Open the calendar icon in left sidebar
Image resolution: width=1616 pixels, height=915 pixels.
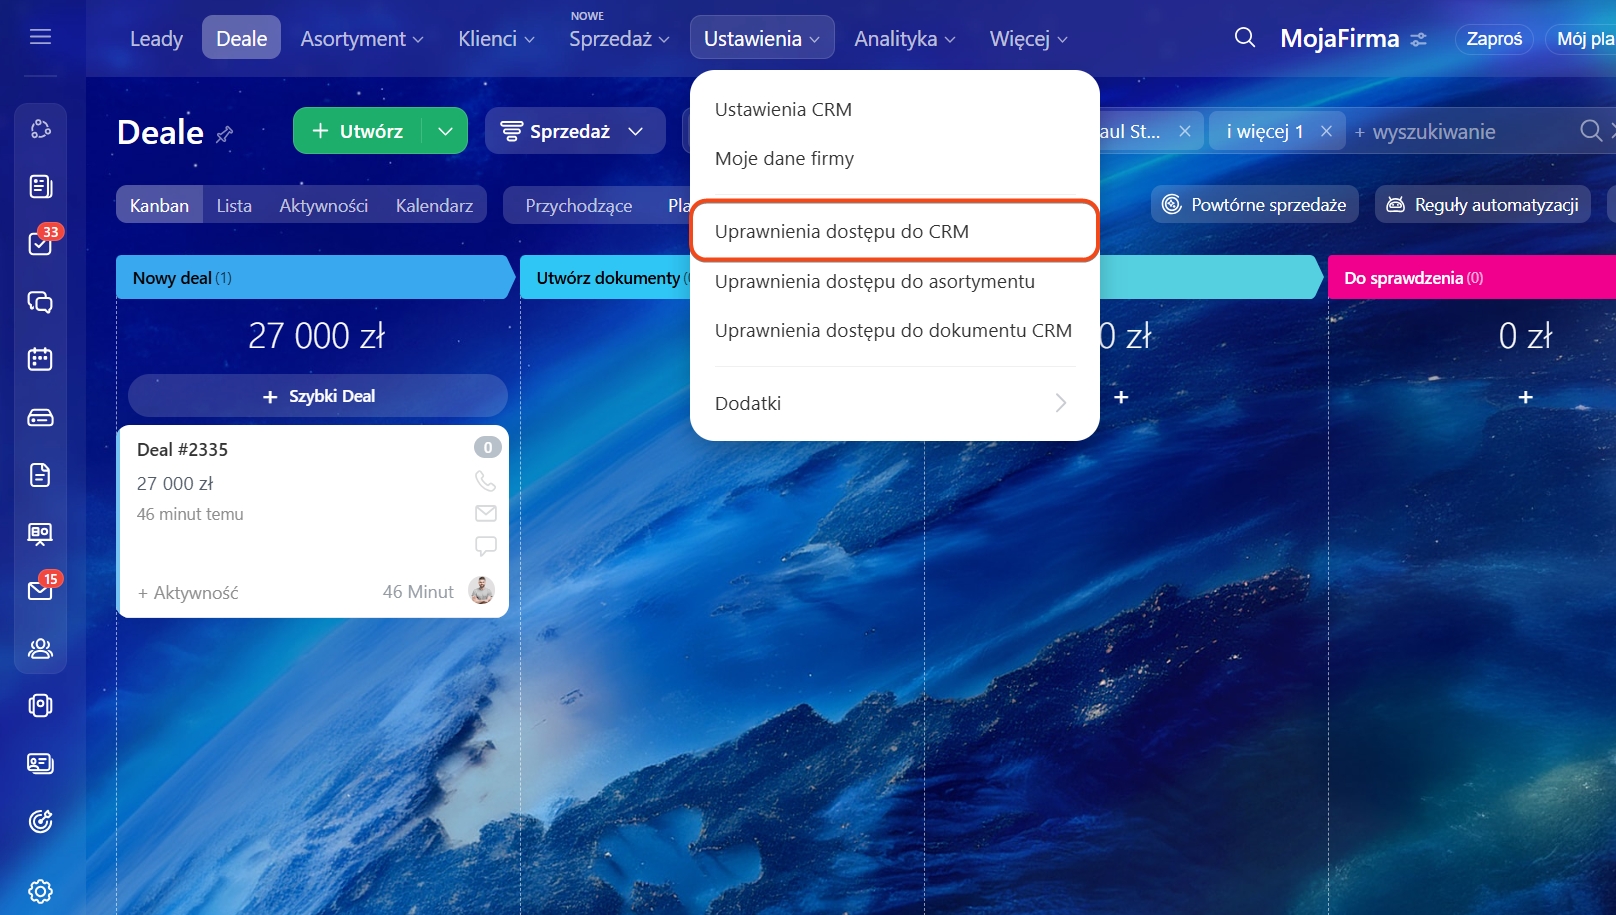tap(40, 359)
